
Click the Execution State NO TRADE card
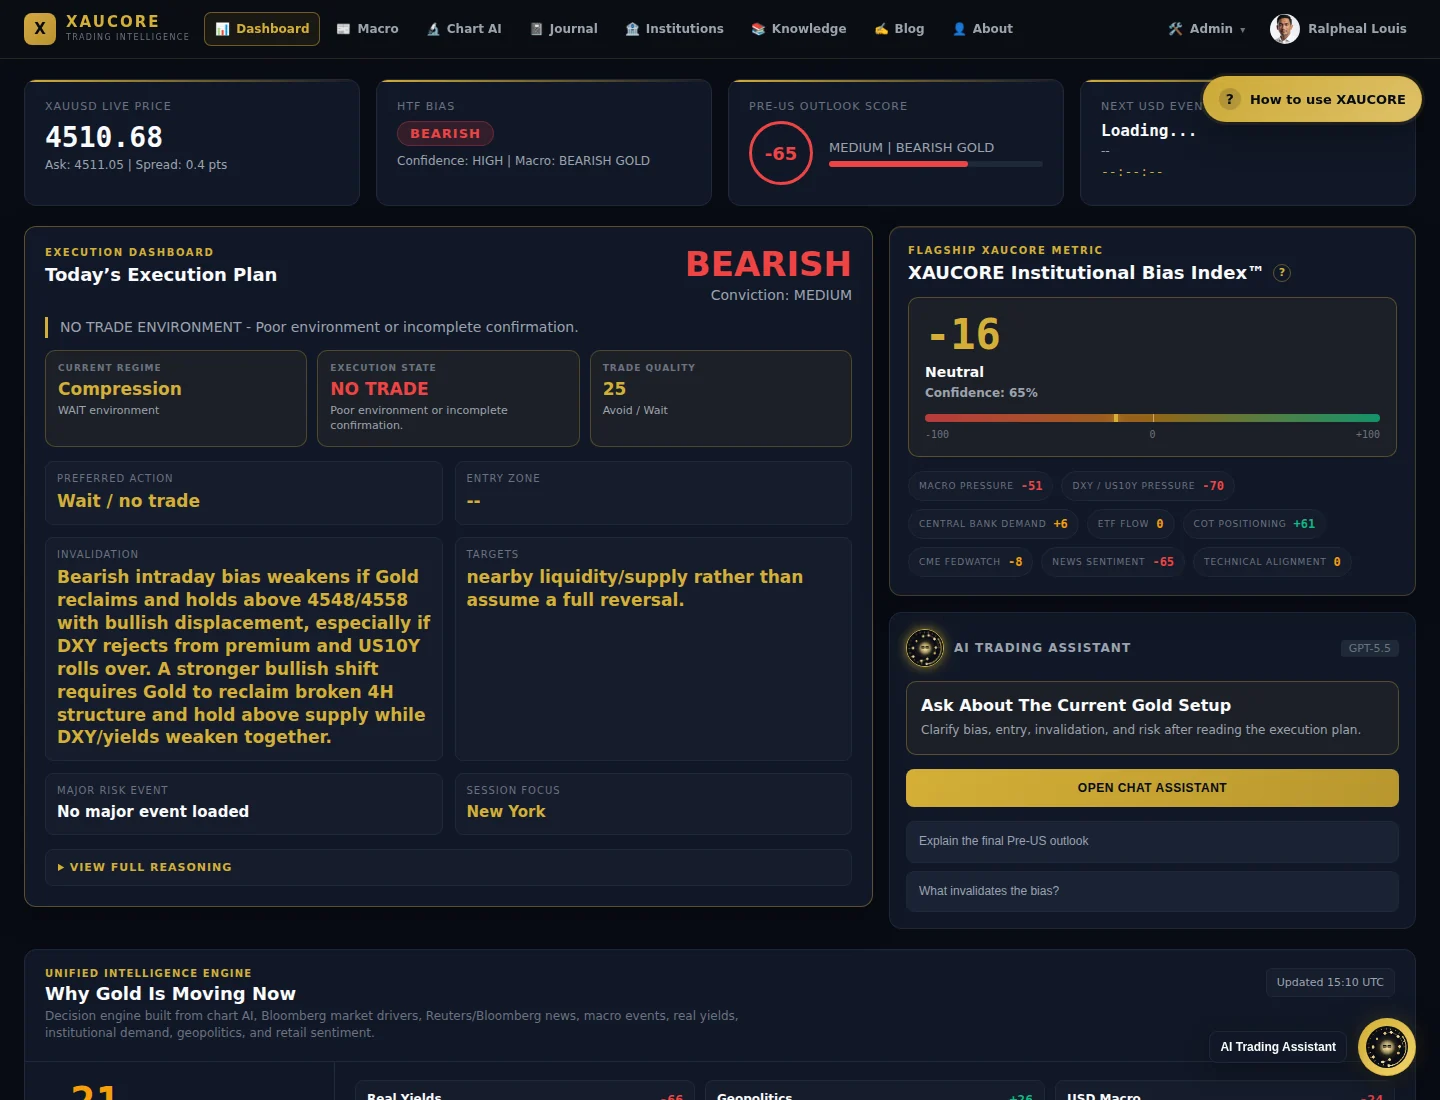point(448,398)
